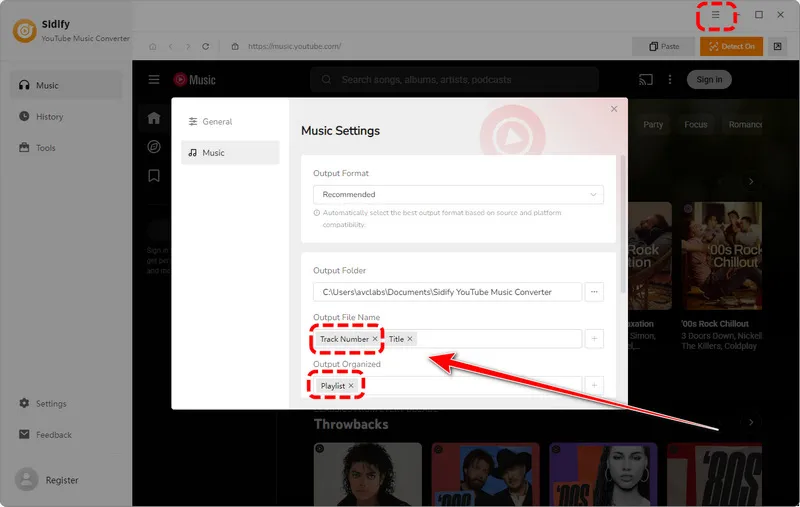
Task: Click next arrow above the playlist cards
Action: pos(751,182)
